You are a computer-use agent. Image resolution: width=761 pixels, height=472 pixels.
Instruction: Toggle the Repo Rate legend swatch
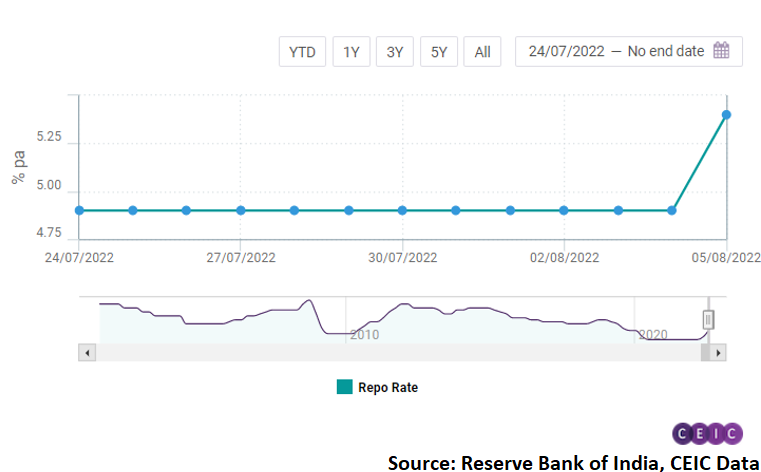(x=345, y=387)
